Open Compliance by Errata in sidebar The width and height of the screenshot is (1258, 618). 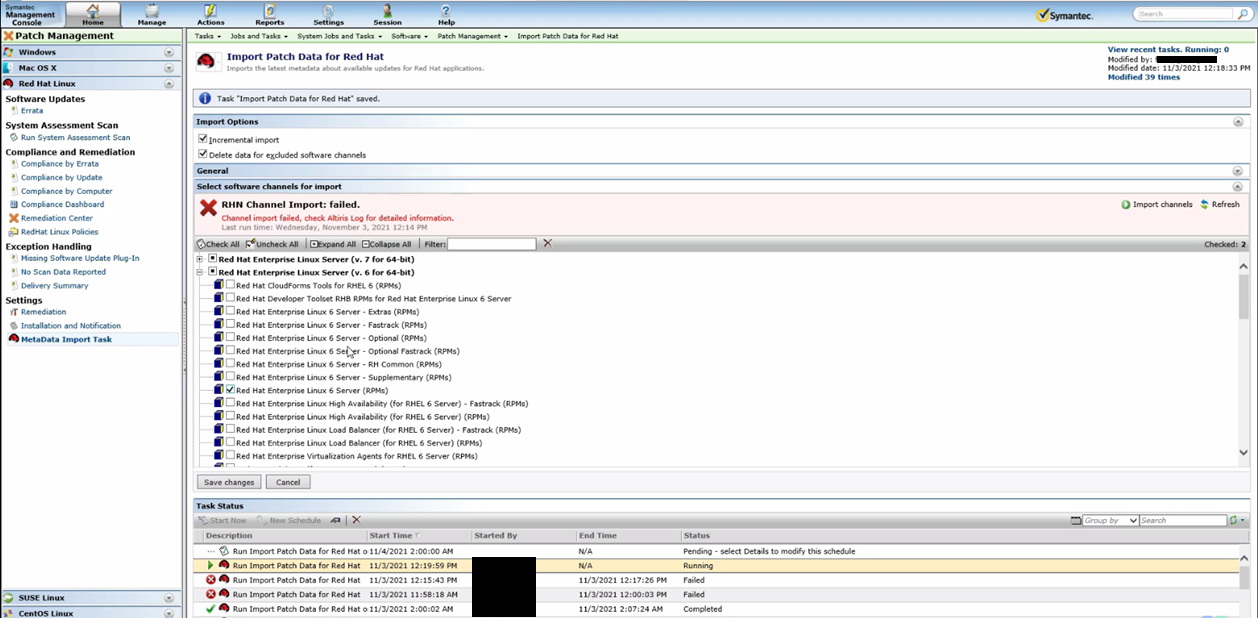click(x=60, y=164)
